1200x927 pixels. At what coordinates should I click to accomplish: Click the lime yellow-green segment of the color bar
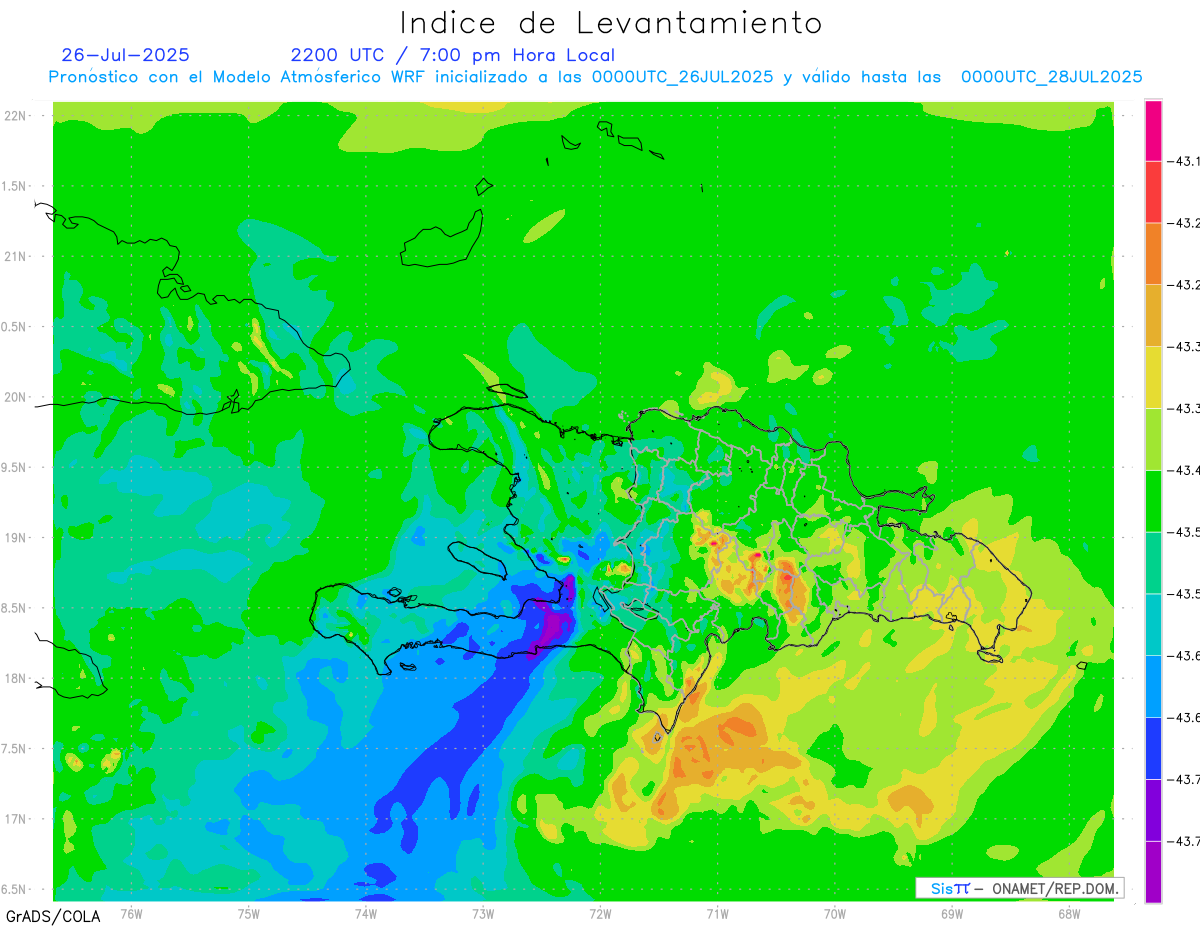click(1153, 439)
